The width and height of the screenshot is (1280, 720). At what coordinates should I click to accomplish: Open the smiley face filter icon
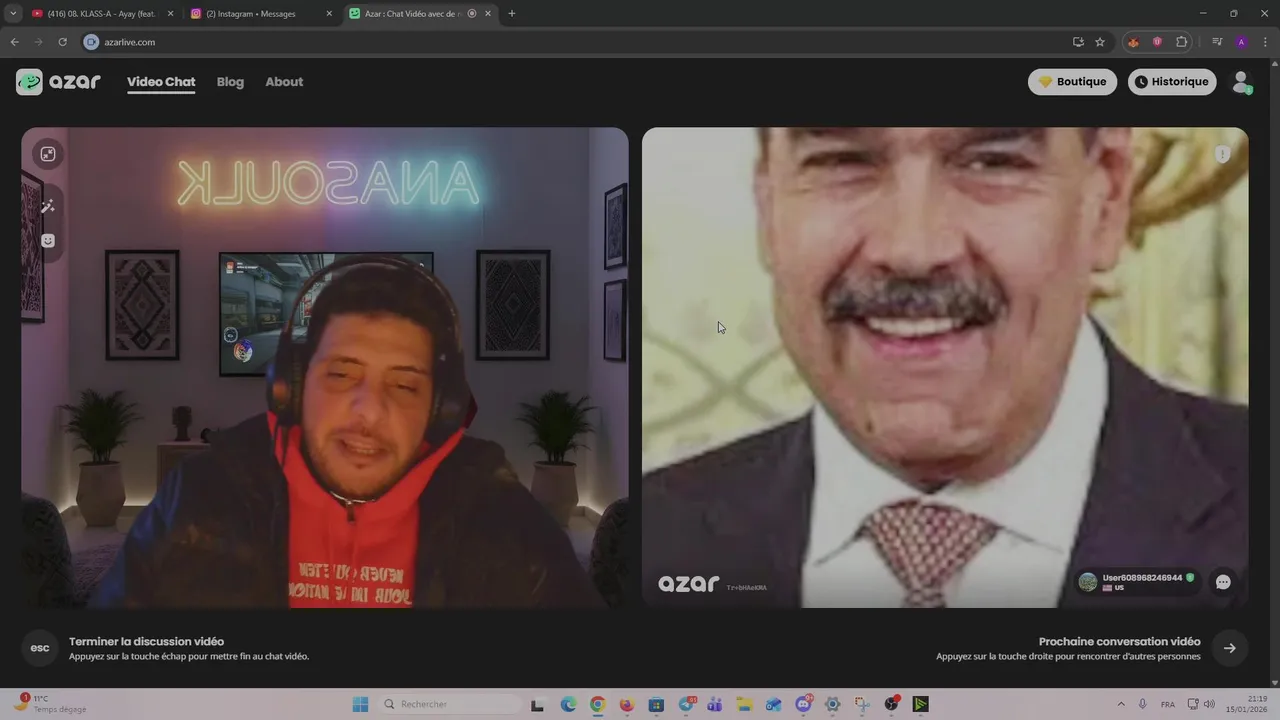47,241
